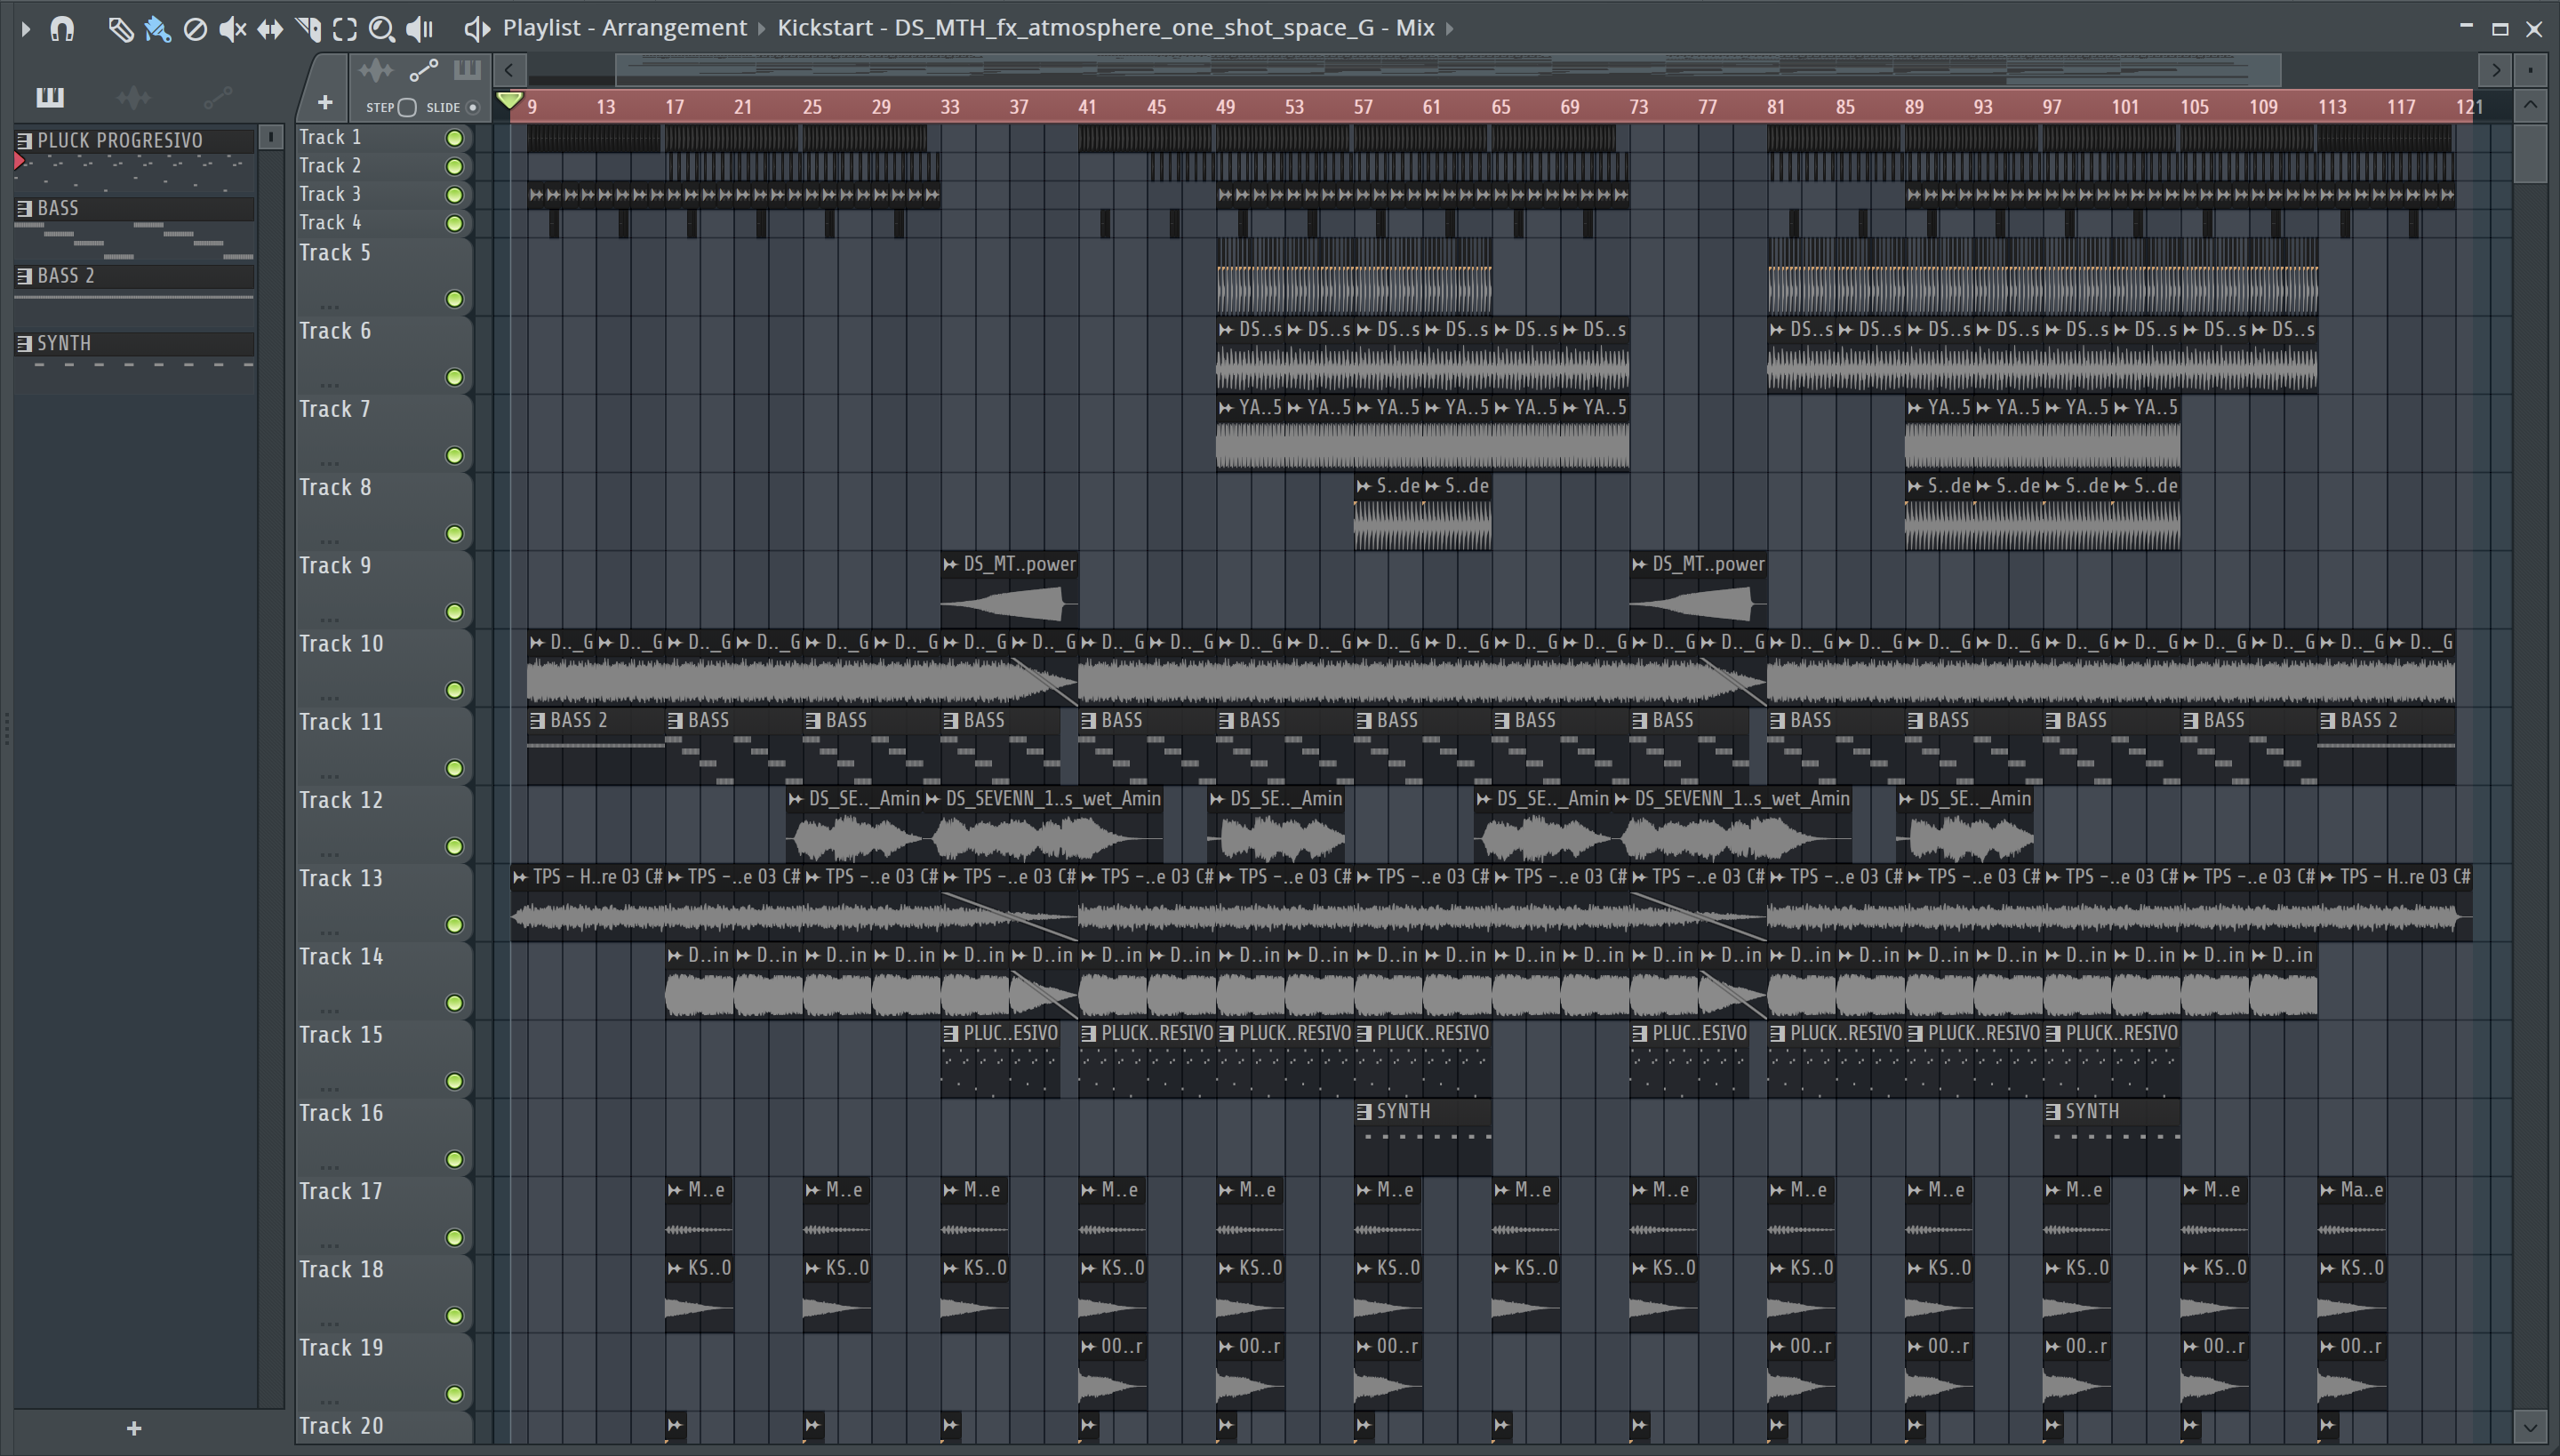Viewport: 2560px width, 1456px height.
Task: Click the vertical scroll-down arrow
Action: point(2530,1427)
